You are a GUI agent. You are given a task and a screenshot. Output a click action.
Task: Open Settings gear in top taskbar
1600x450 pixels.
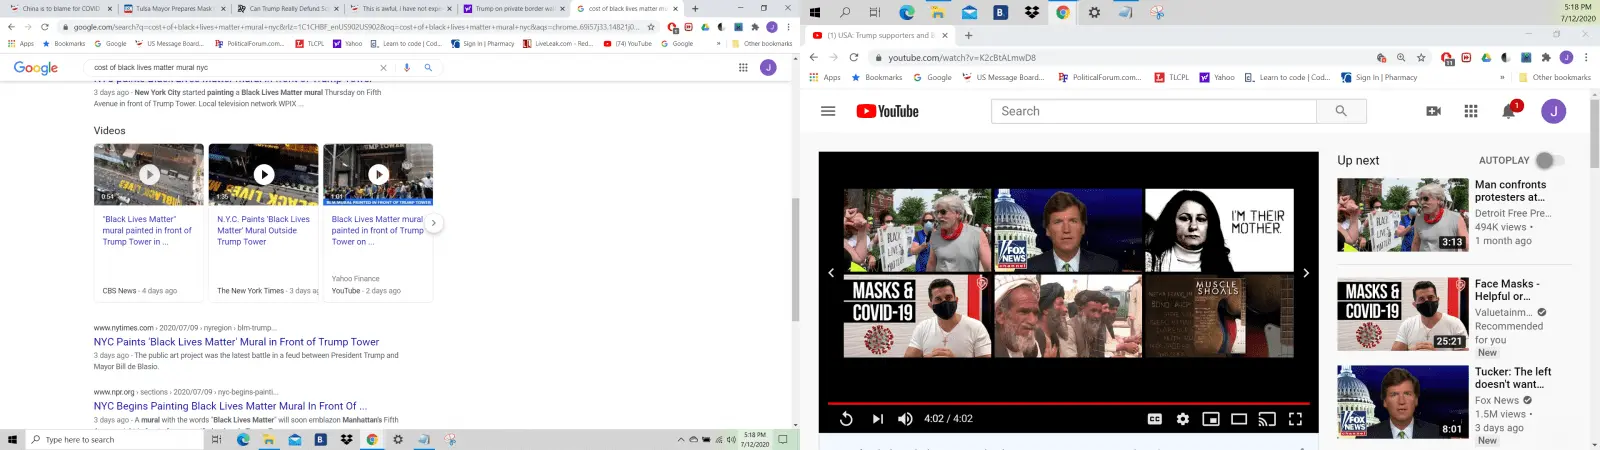click(x=1094, y=13)
